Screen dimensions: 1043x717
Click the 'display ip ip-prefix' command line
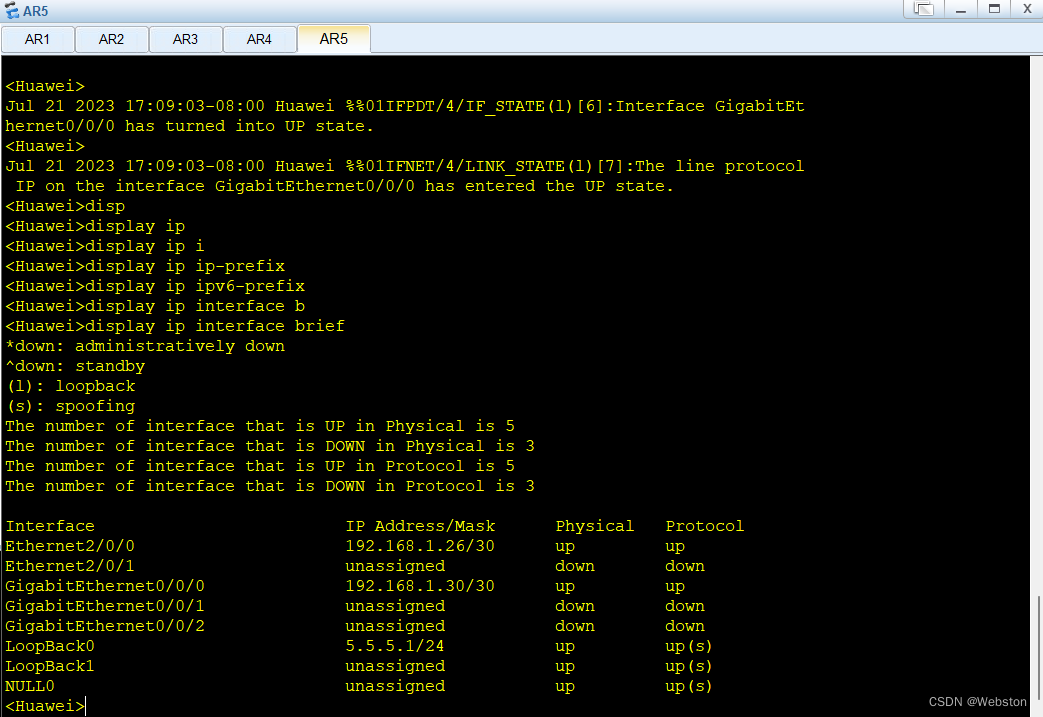[x=145, y=266]
